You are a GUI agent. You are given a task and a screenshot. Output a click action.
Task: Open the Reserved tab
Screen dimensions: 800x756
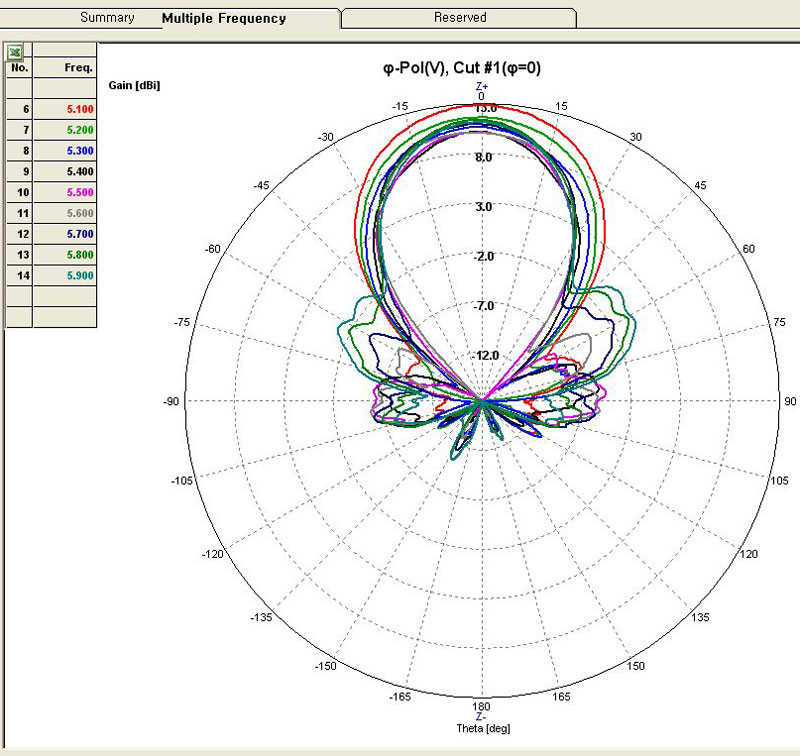[x=460, y=17]
